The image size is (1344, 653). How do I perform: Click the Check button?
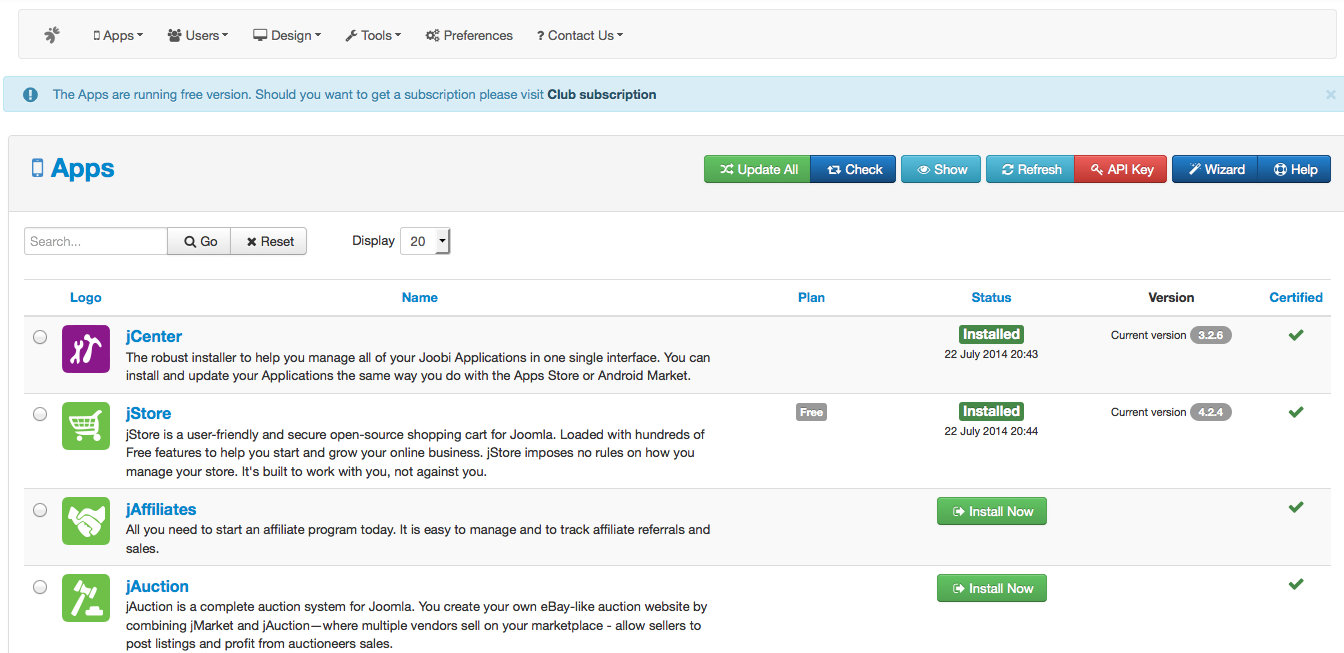pos(854,169)
